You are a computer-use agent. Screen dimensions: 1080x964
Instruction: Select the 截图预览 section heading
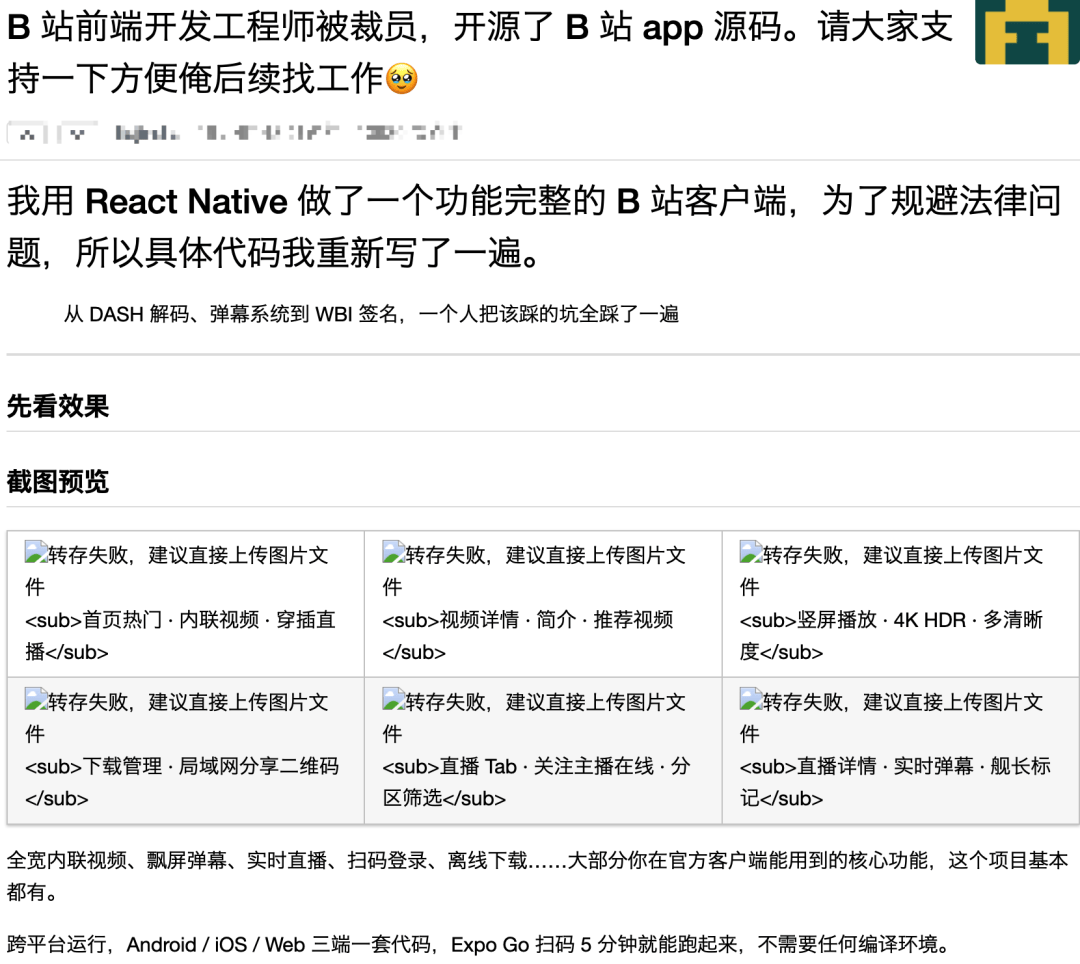(58, 483)
